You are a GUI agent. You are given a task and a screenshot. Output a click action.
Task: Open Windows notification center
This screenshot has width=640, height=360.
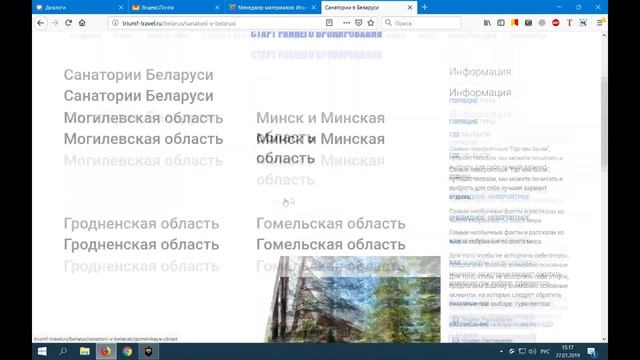tap(592, 351)
